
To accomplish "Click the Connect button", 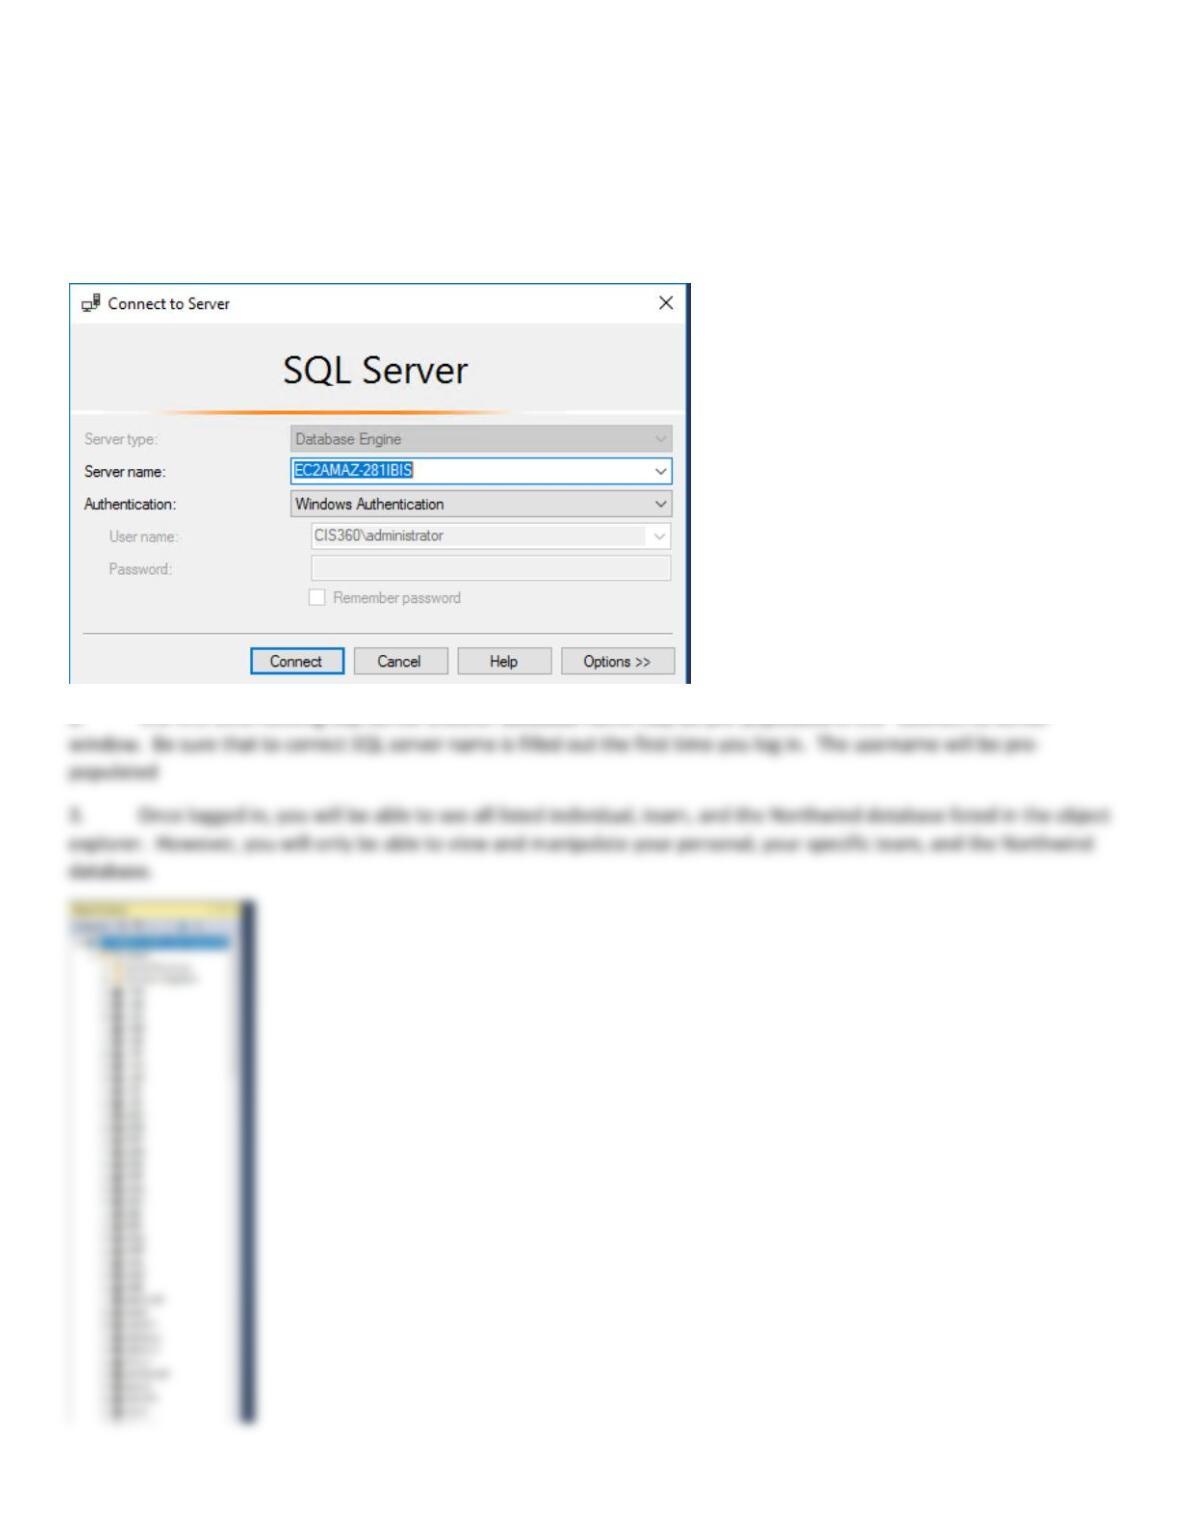I will (x=297, y=661).
